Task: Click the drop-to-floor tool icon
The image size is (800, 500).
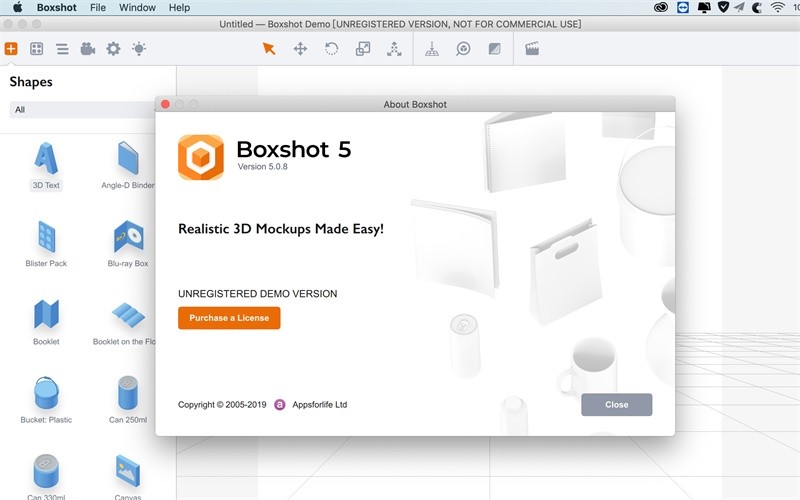Action: [x=432, y=49]
